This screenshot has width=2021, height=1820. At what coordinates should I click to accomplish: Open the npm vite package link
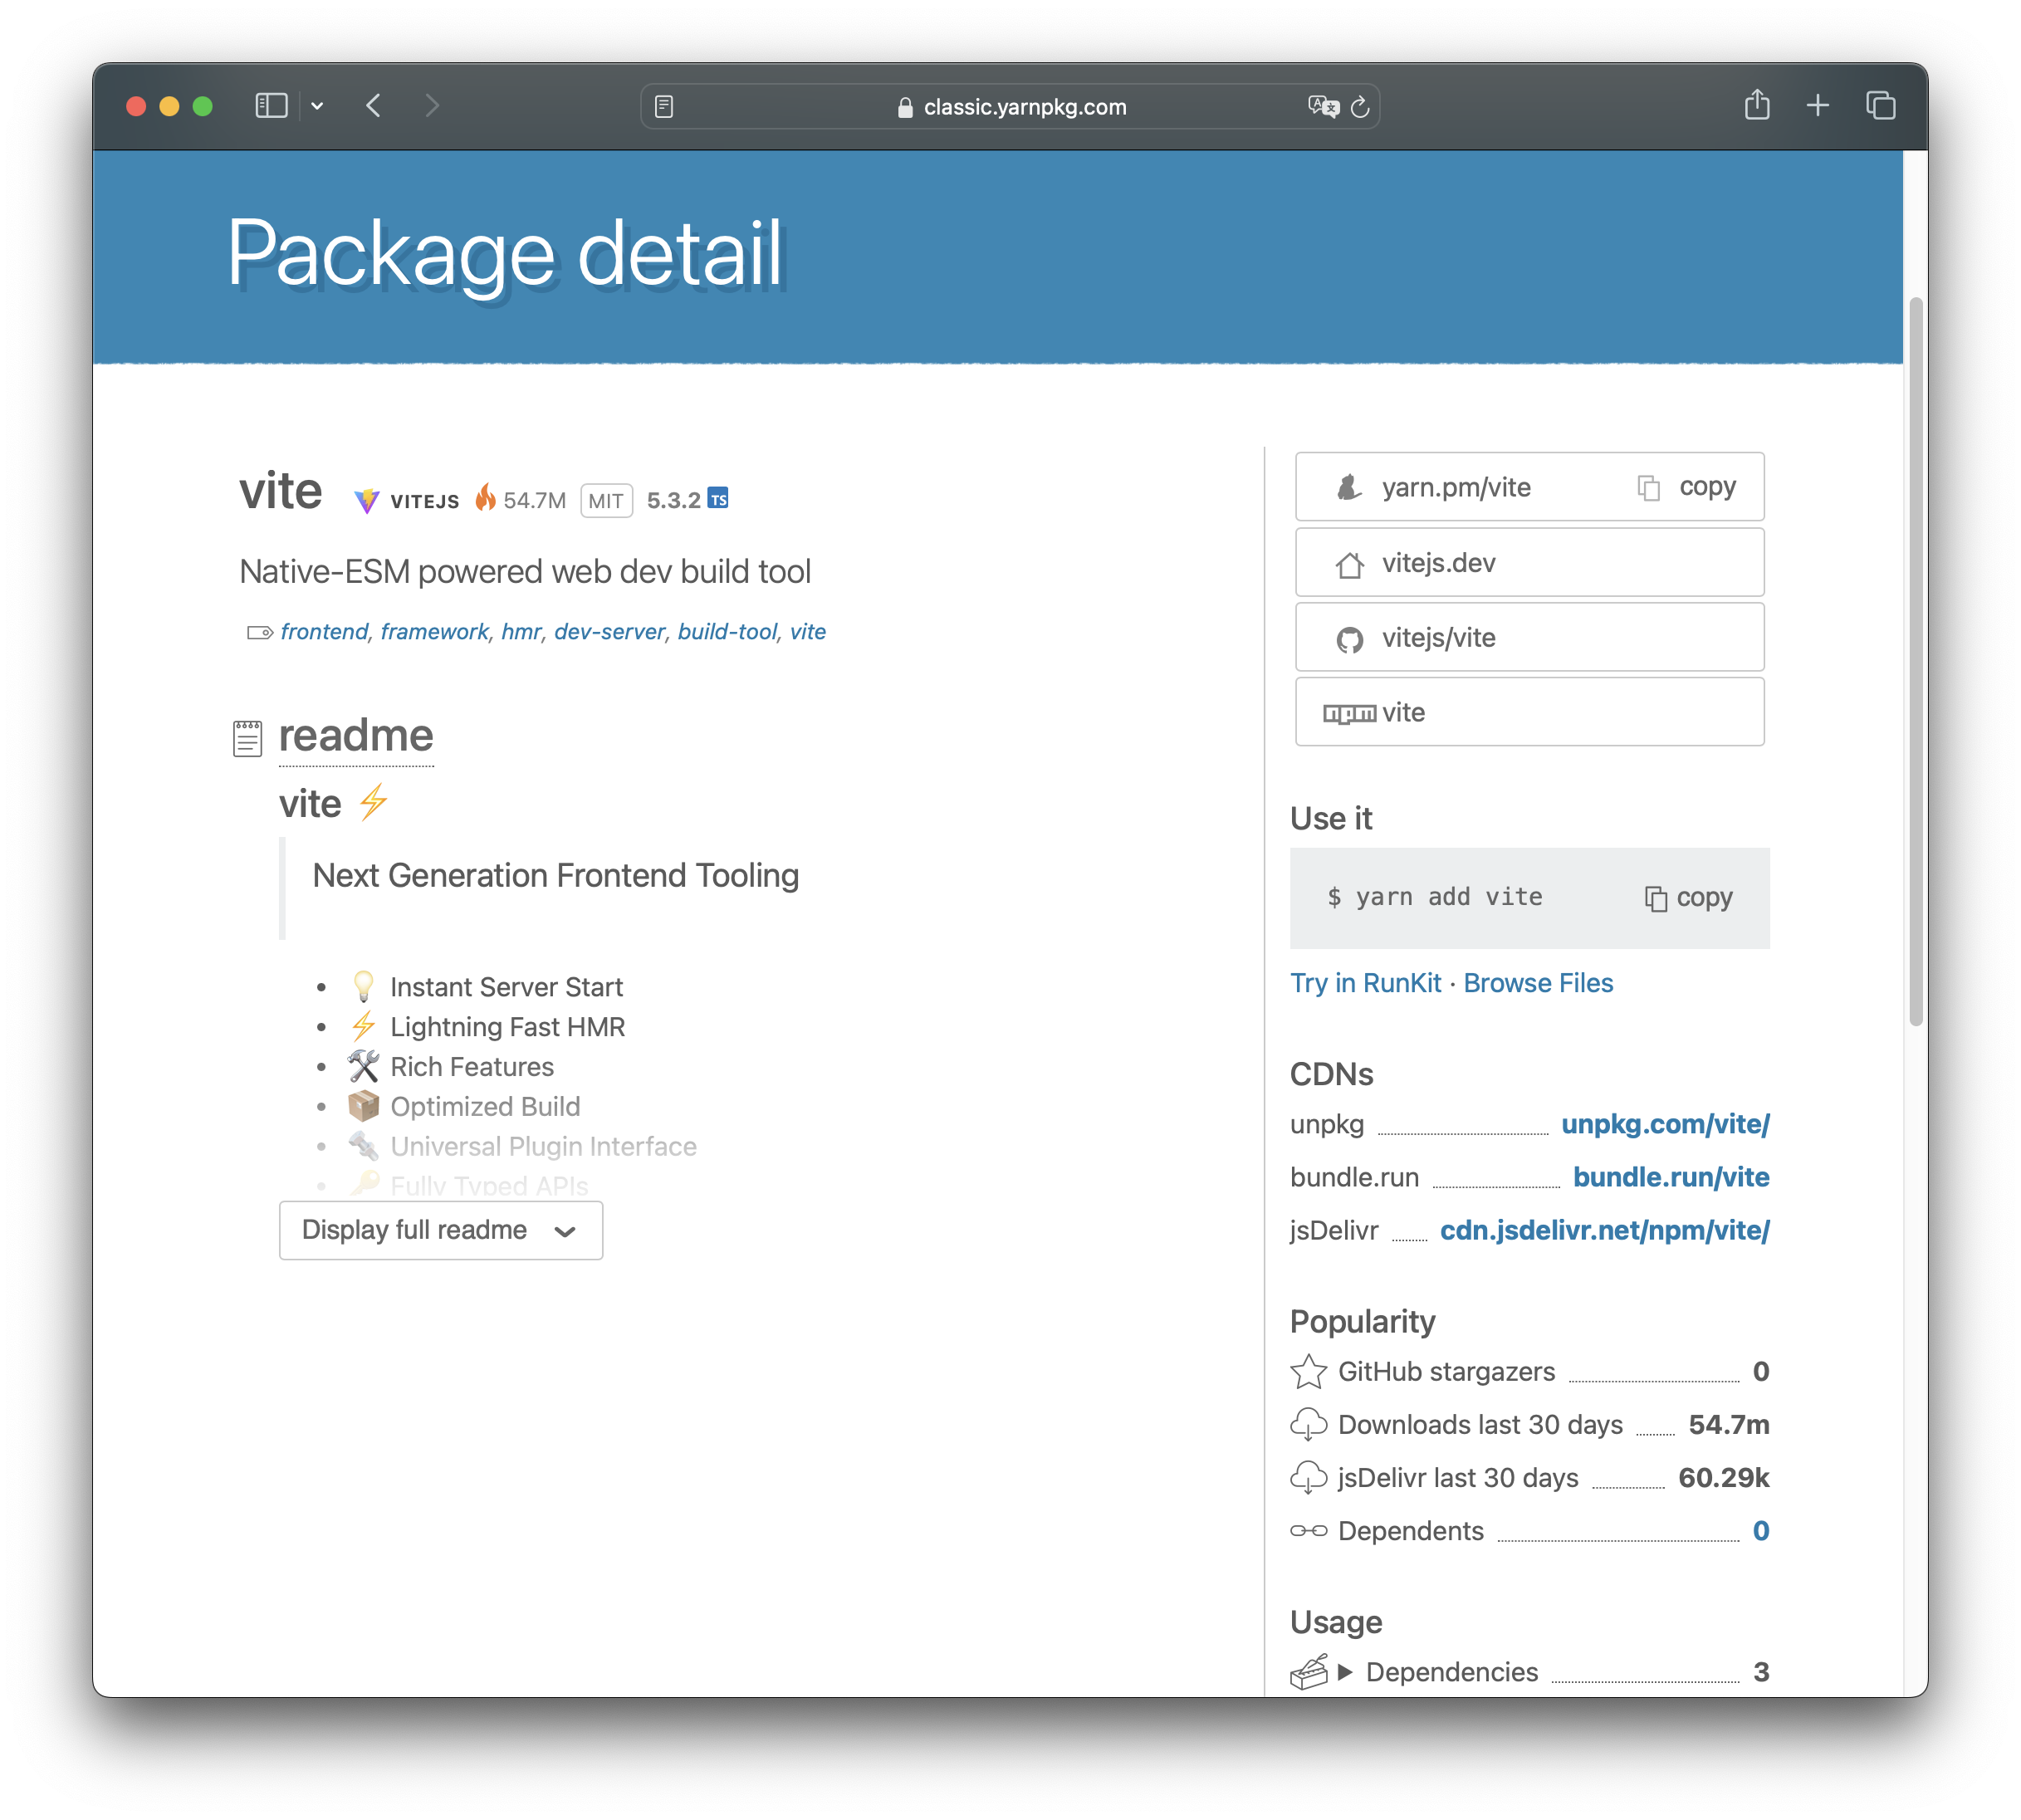pyautogui.click(x=1403, y=713)
